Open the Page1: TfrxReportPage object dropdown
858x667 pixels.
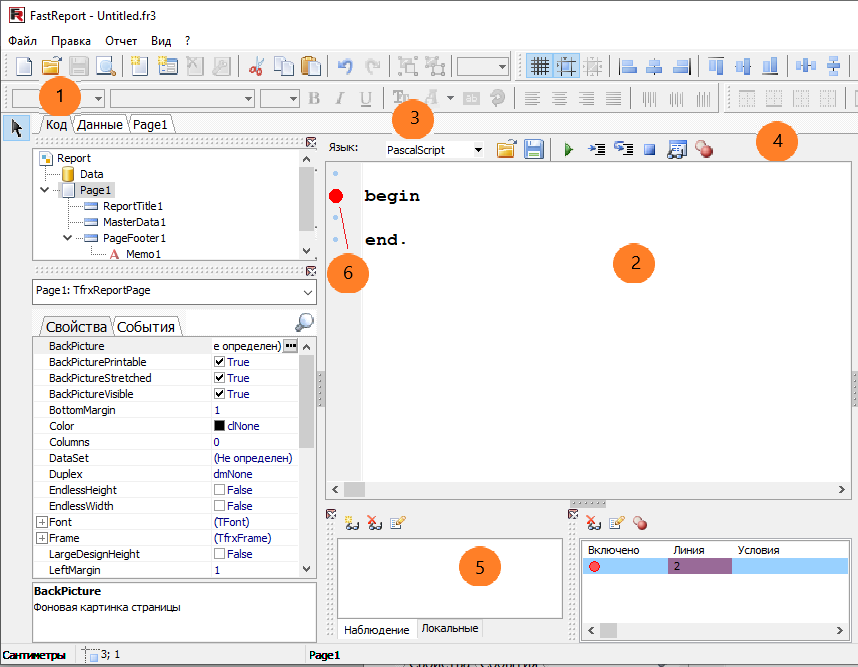[x=306, y=292]
